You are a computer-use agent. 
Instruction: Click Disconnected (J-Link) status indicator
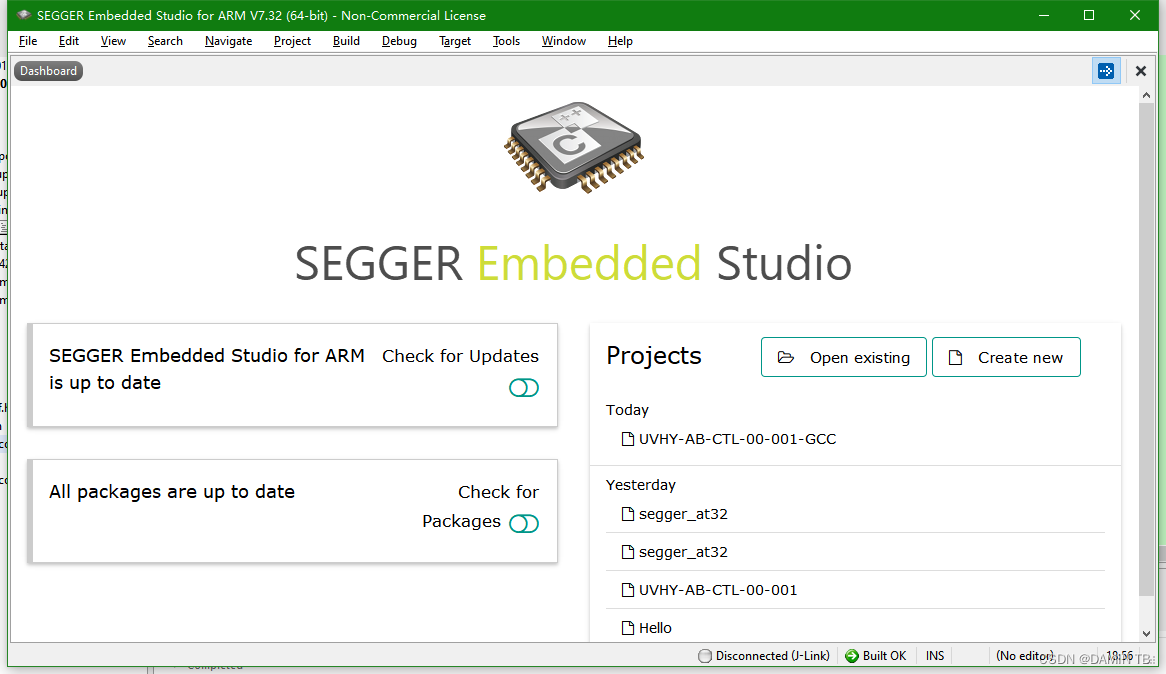(x=764, y=655)
